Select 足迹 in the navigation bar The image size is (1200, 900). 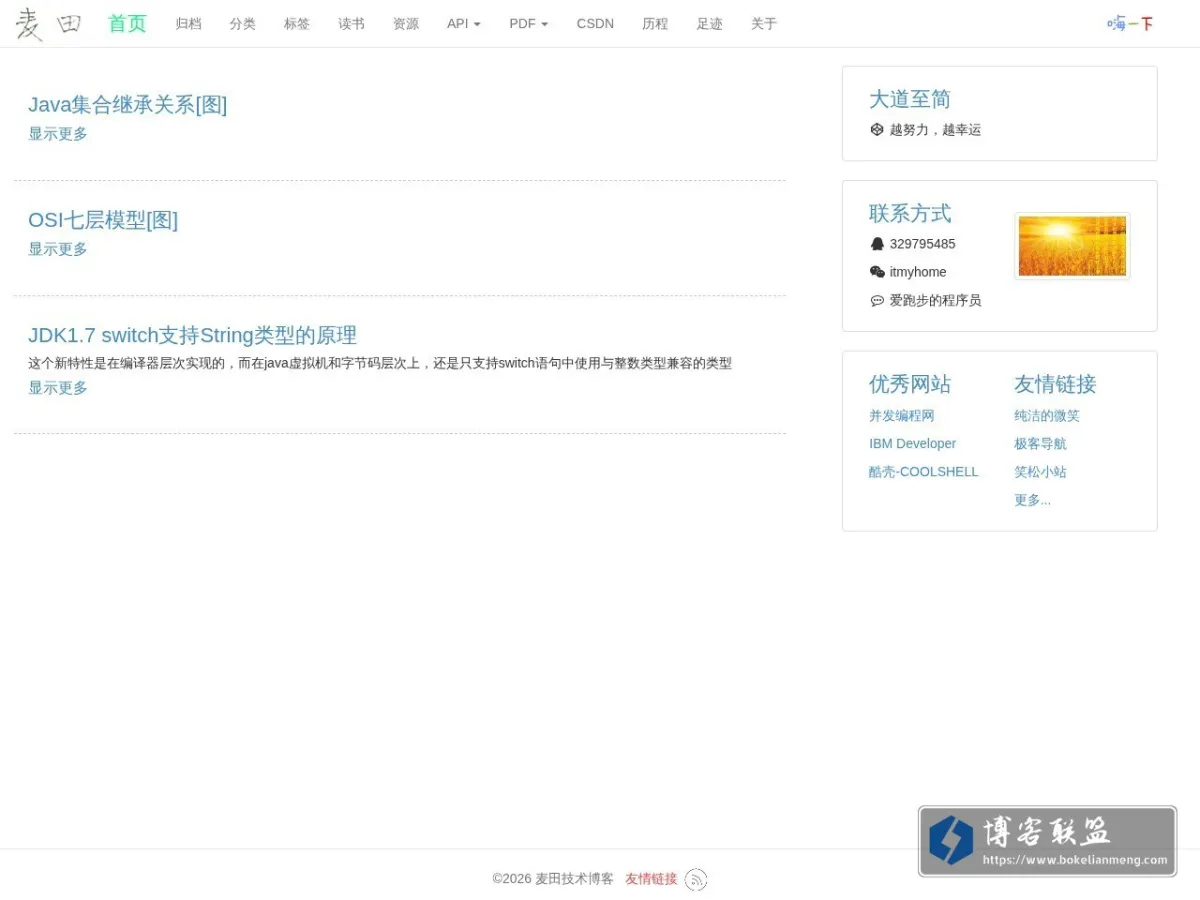click(x=710, y=24)
